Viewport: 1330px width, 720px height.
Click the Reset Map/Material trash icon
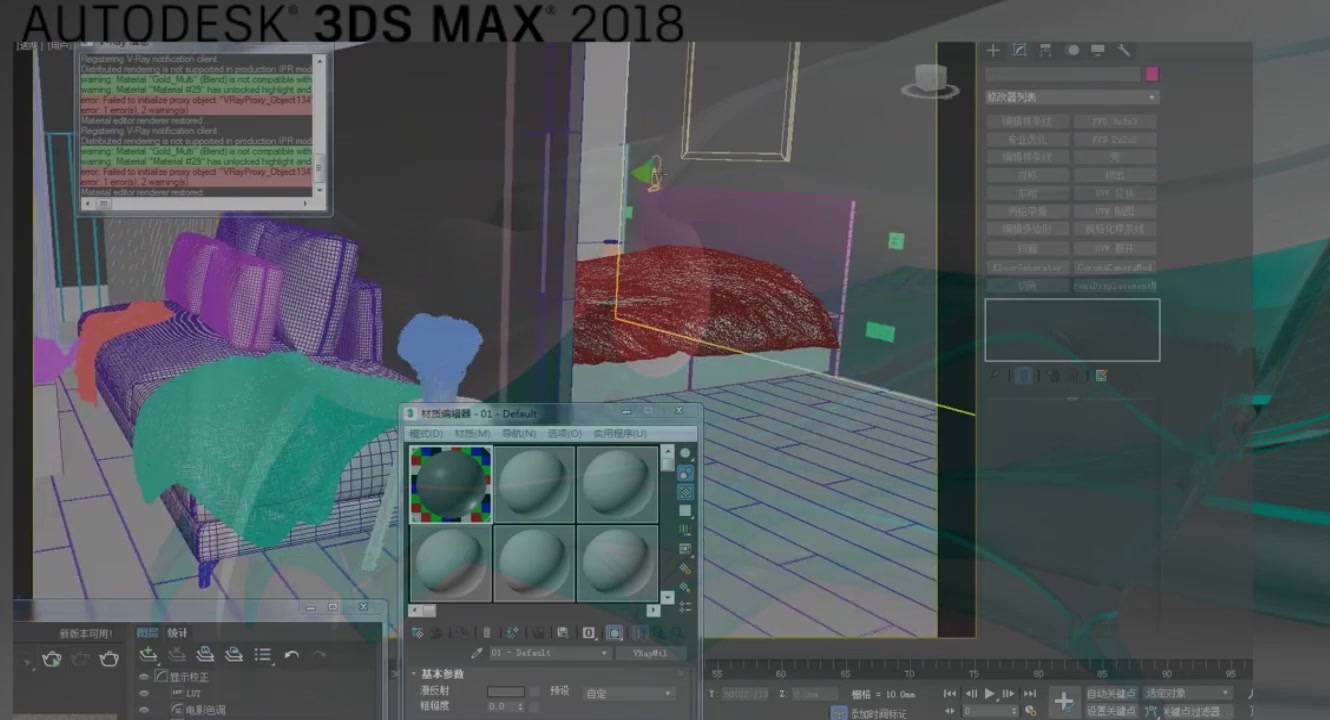coord(487,632)
